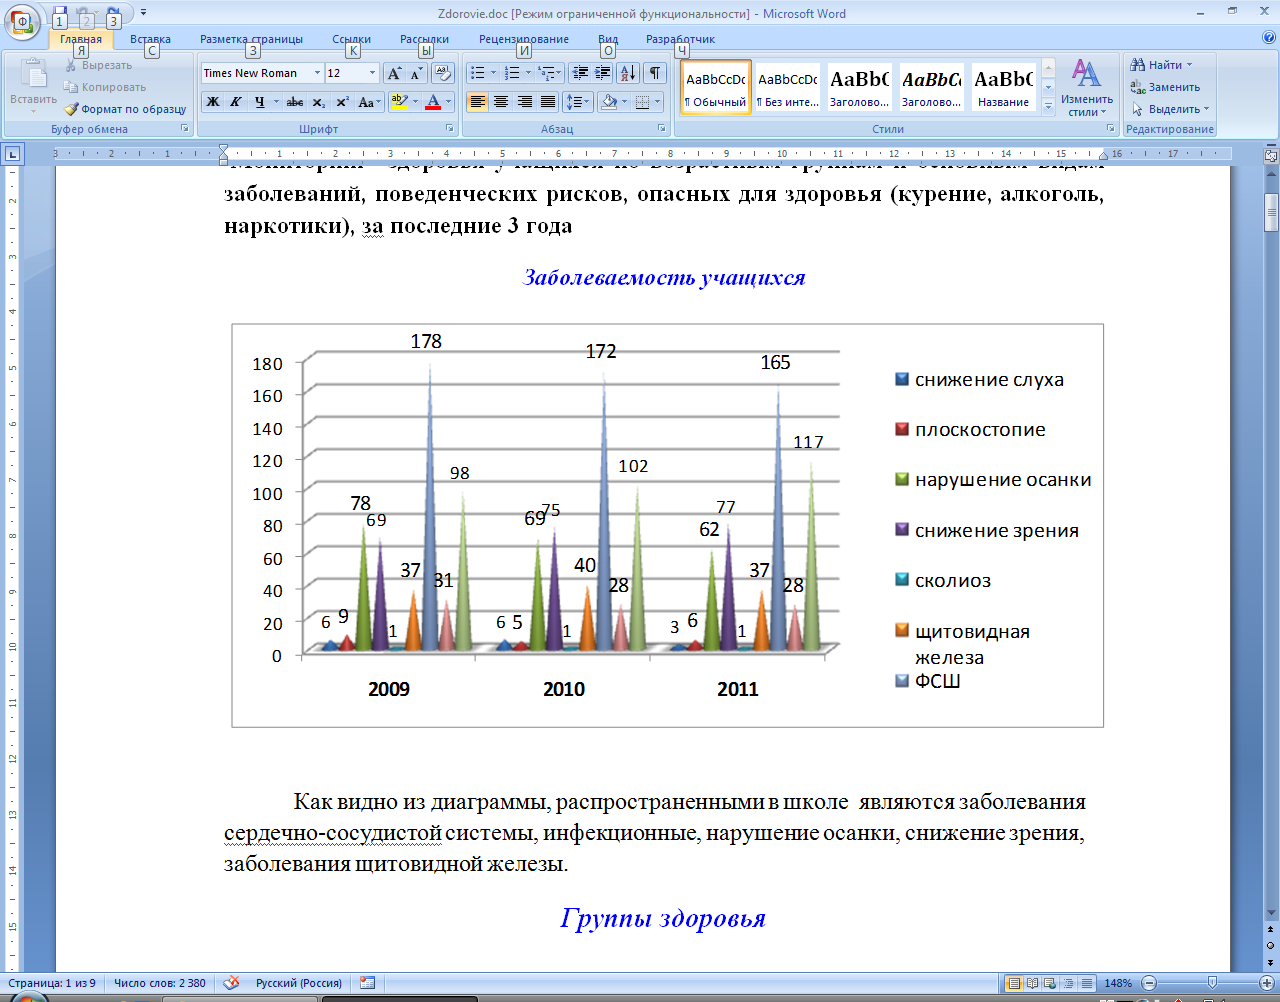Image resolution: width=1280 pixels, height=1002 pixels.
Task: Switch to Full Screen Reading view
Action: tap(1033, 983)
